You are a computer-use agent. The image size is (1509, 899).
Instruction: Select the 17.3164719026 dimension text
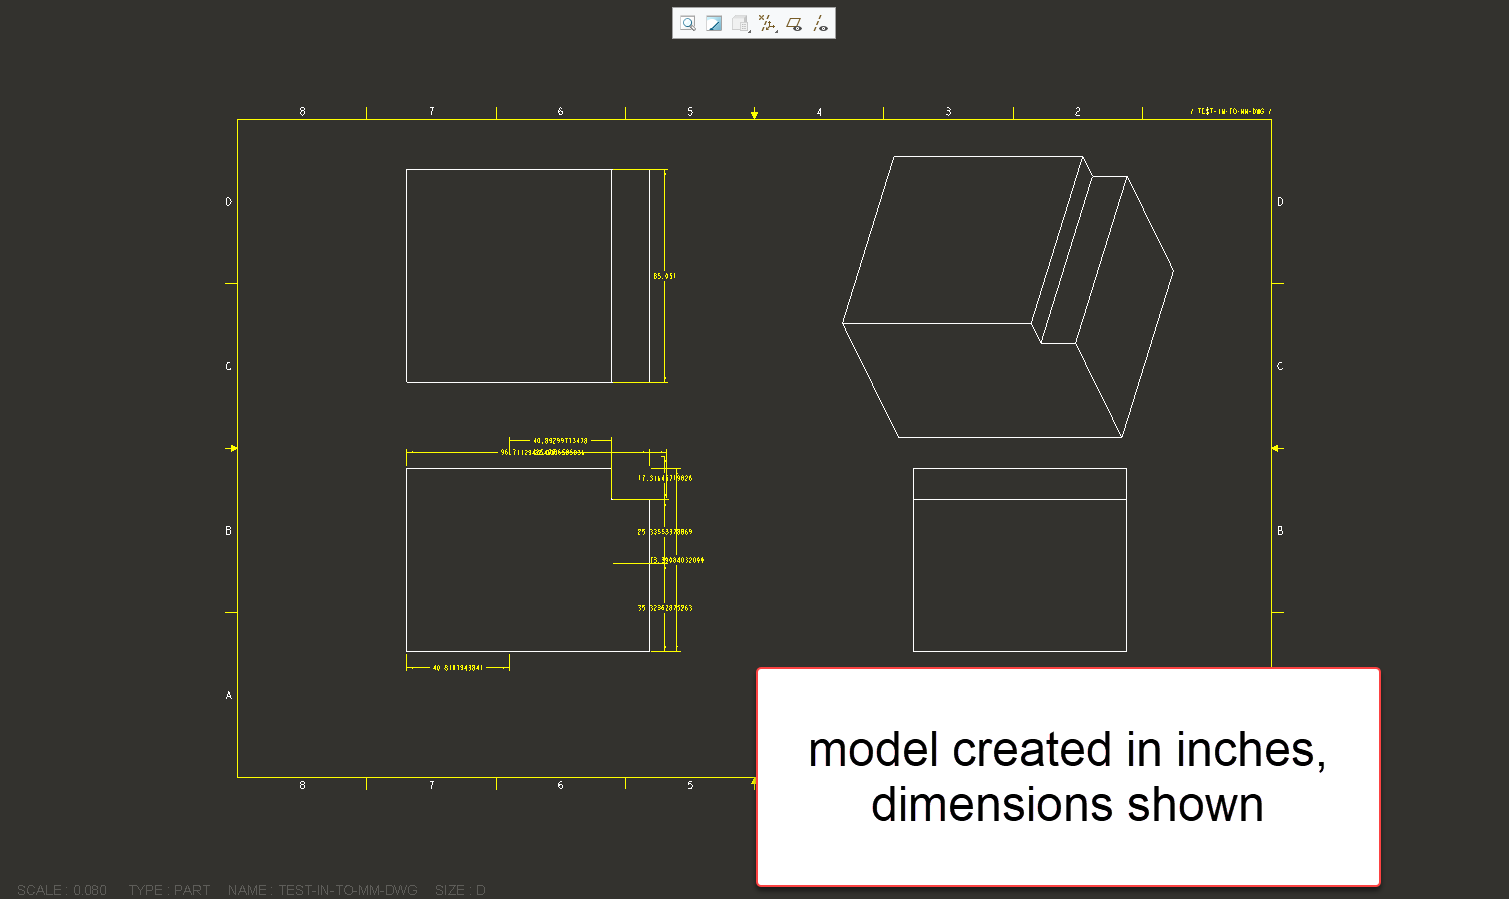[663, 477]
